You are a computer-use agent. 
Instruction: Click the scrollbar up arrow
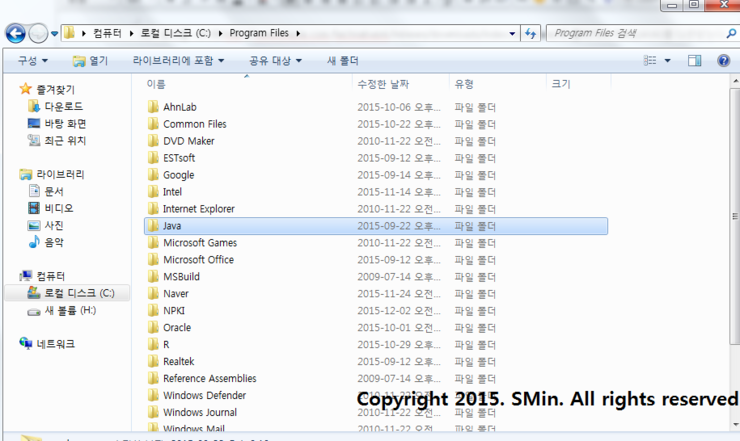click(x=735, y=82)
